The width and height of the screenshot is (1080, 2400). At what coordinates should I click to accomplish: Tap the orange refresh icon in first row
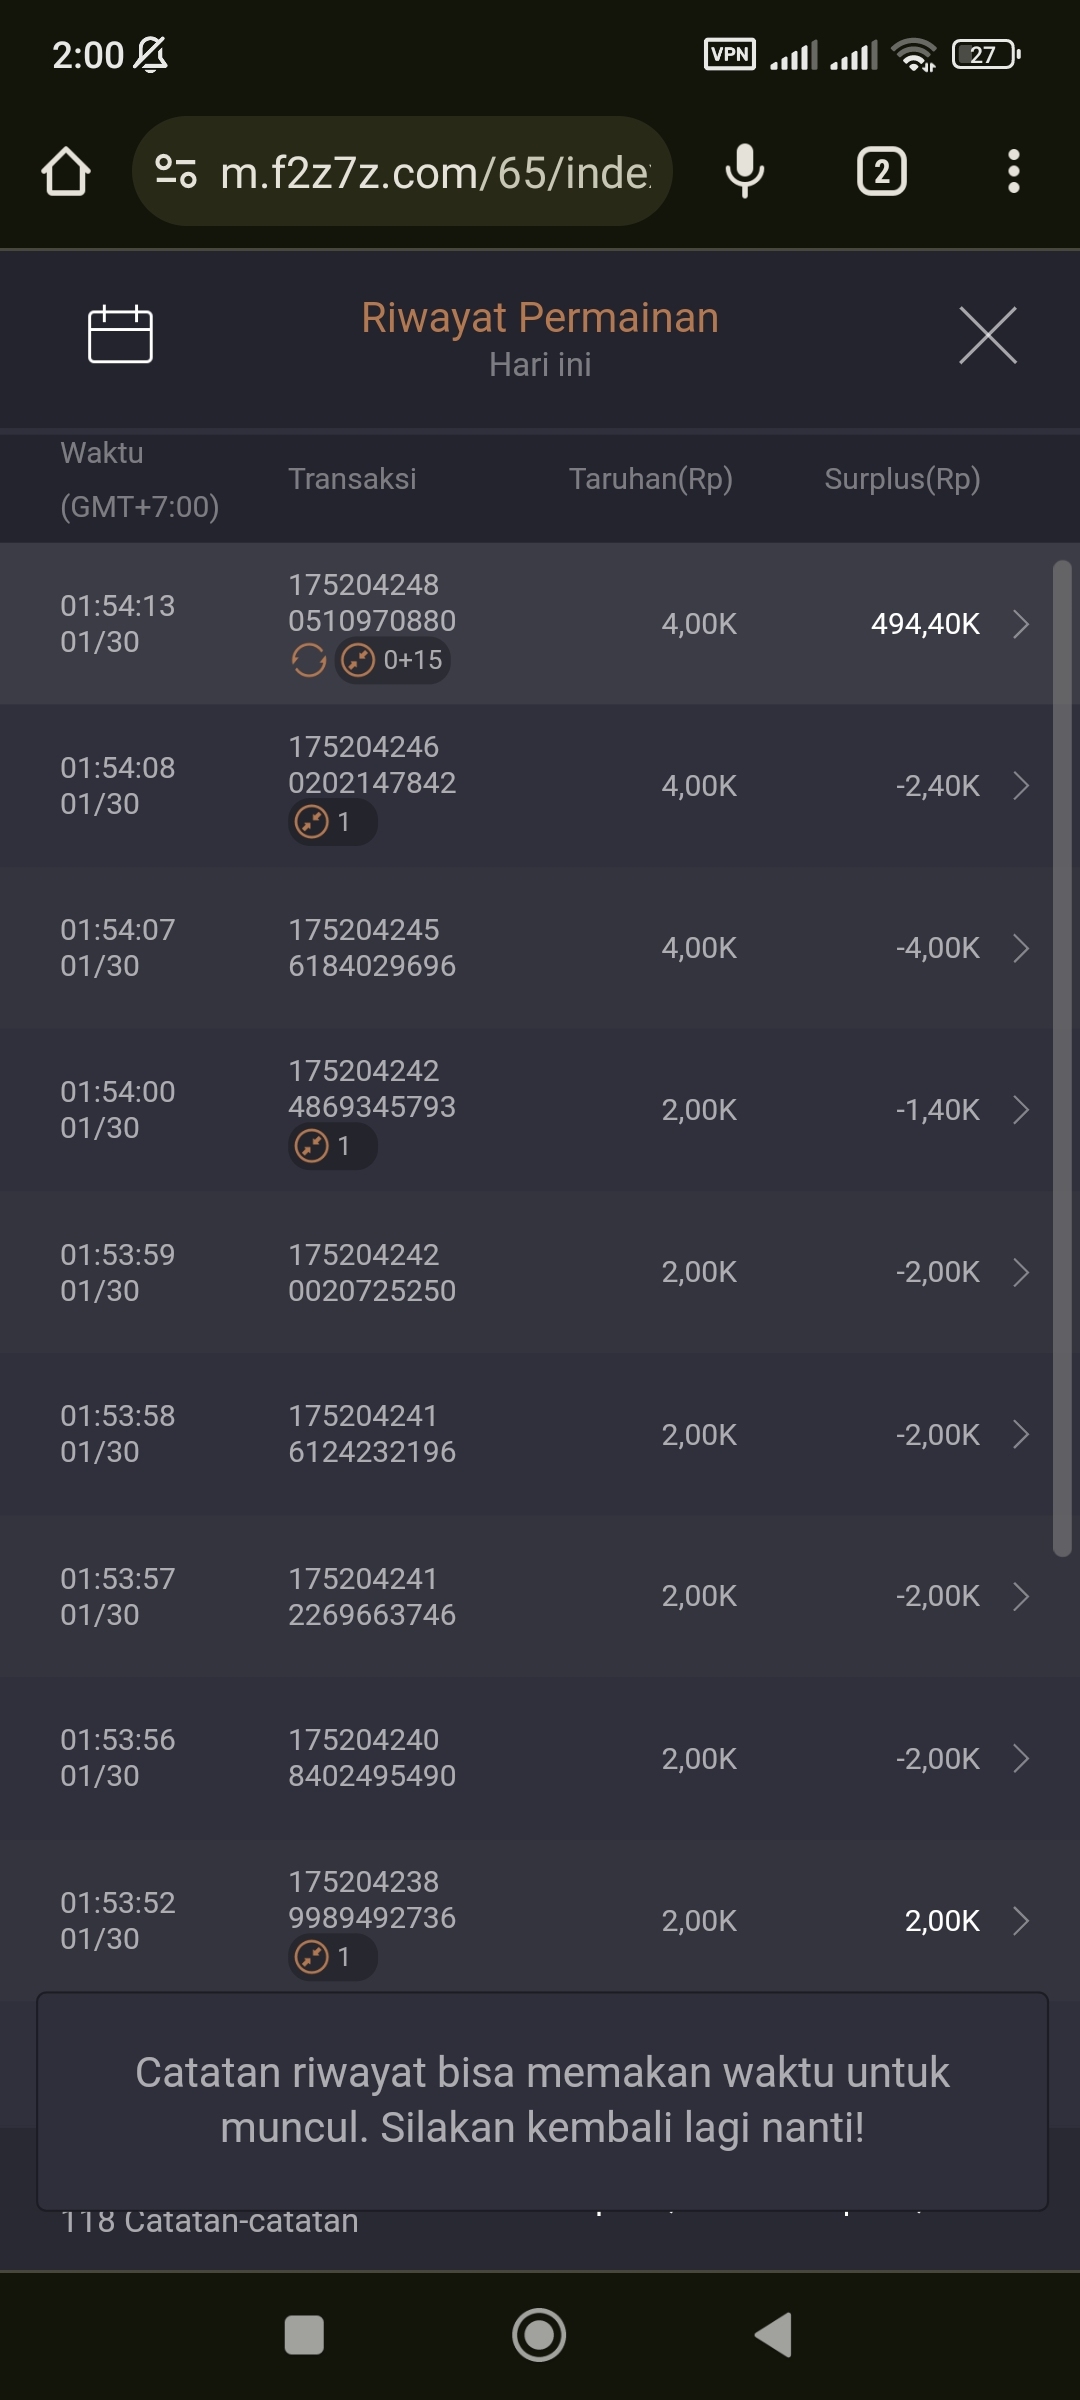[x=308, y=660]
